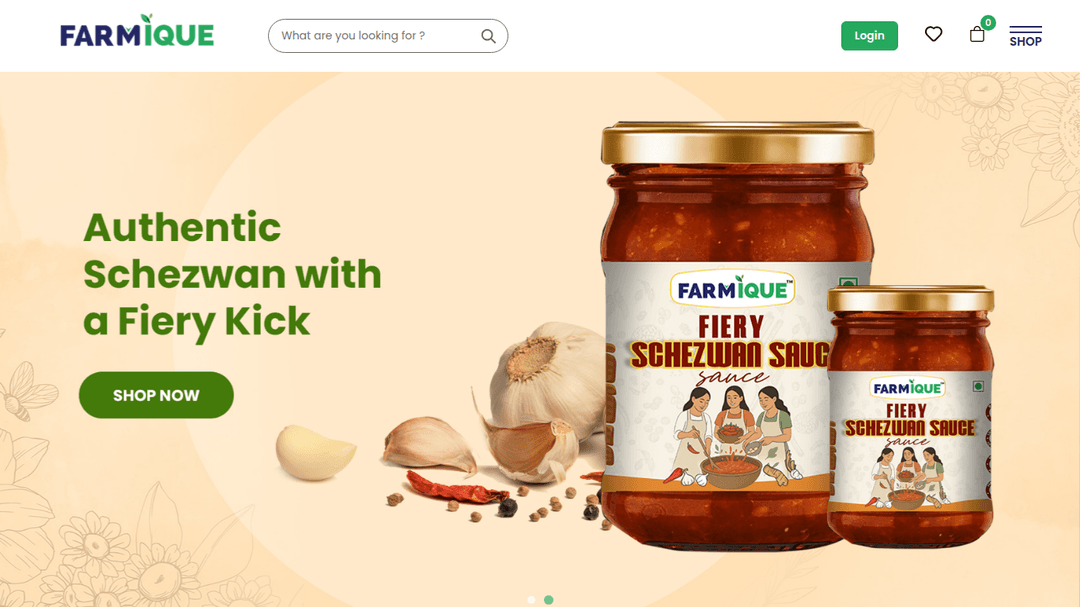Click the SHOP NOW button

156,395
